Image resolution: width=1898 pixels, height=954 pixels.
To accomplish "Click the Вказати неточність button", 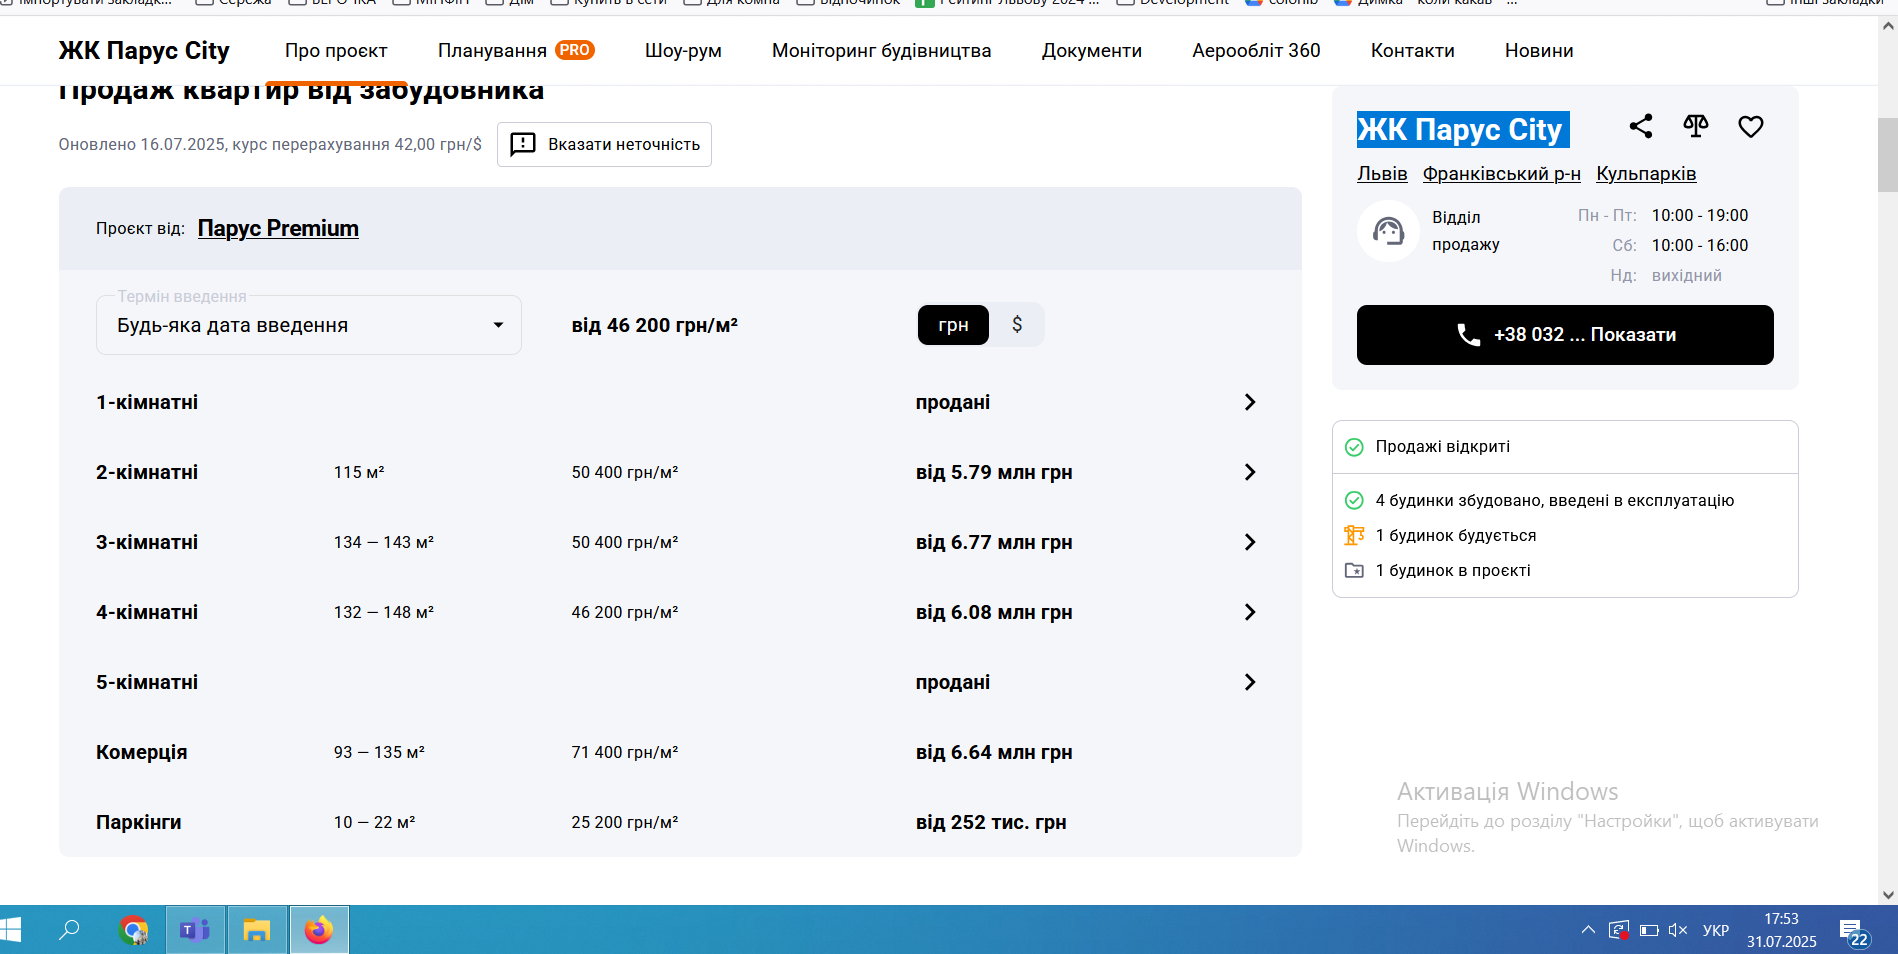I will click(604, 144).
